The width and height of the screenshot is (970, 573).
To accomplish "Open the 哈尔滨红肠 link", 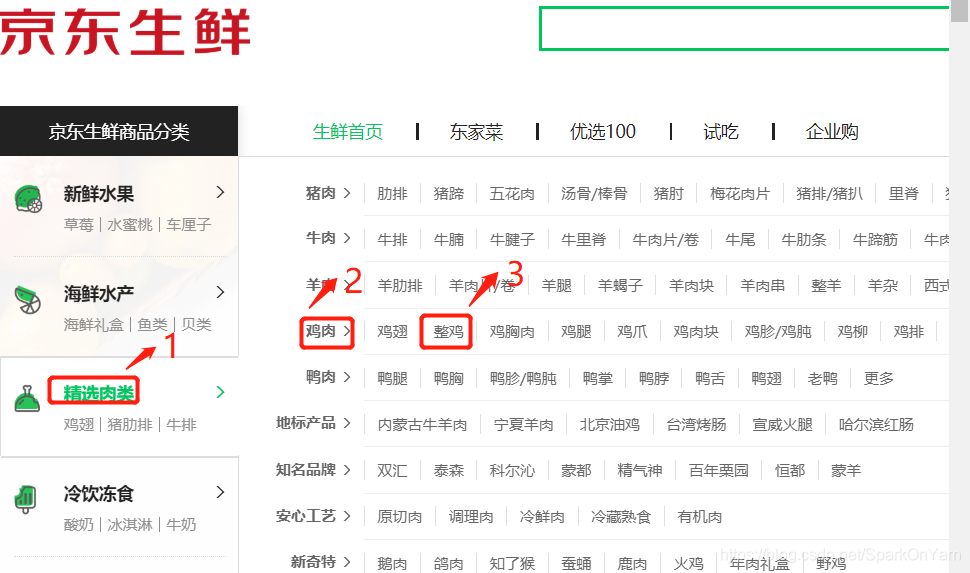I will [876, 424].
